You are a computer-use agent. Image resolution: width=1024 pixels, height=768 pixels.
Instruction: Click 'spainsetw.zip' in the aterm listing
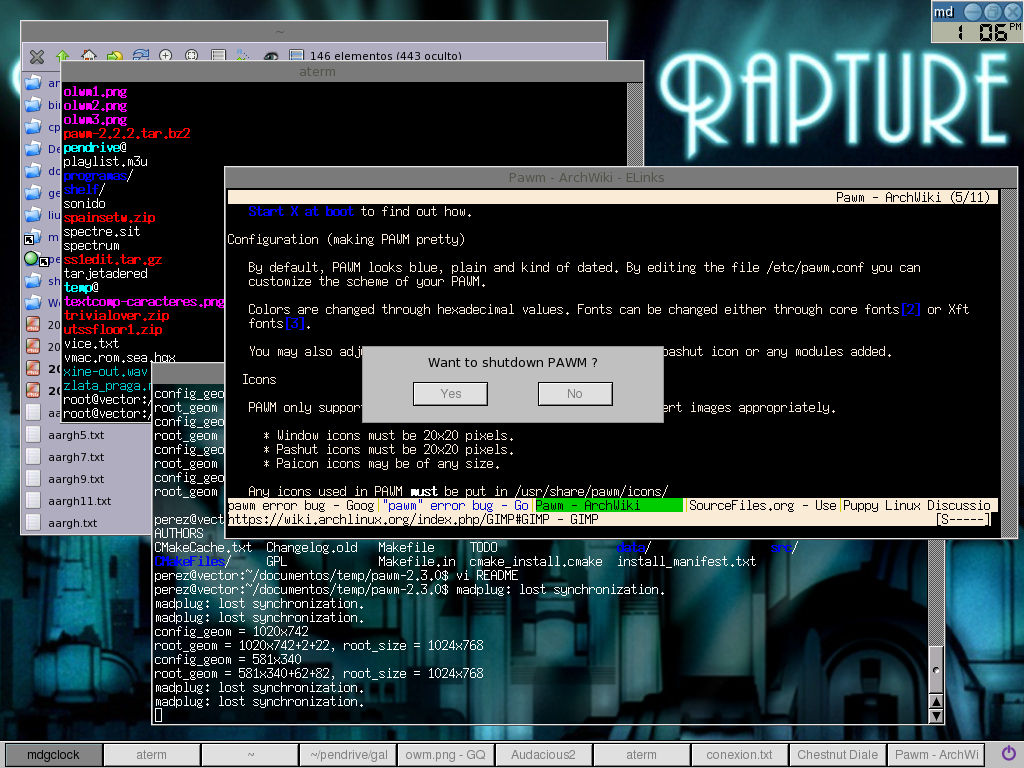click(109, 217)
